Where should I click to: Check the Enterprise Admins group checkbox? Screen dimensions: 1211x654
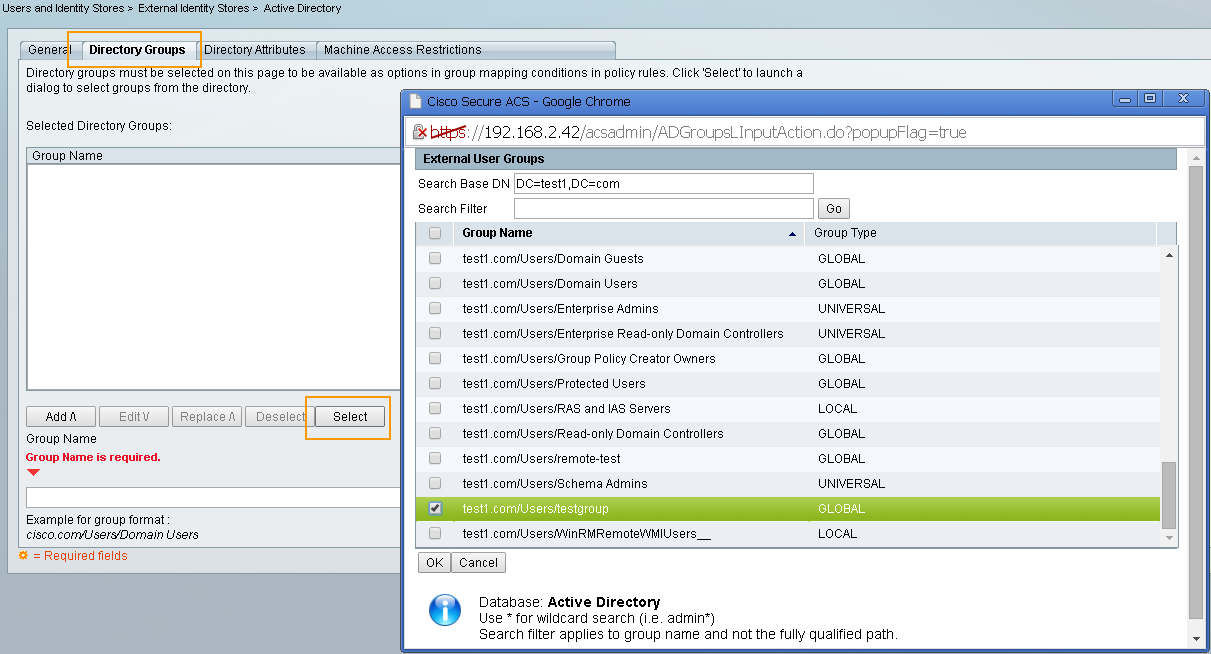[435, 308]
